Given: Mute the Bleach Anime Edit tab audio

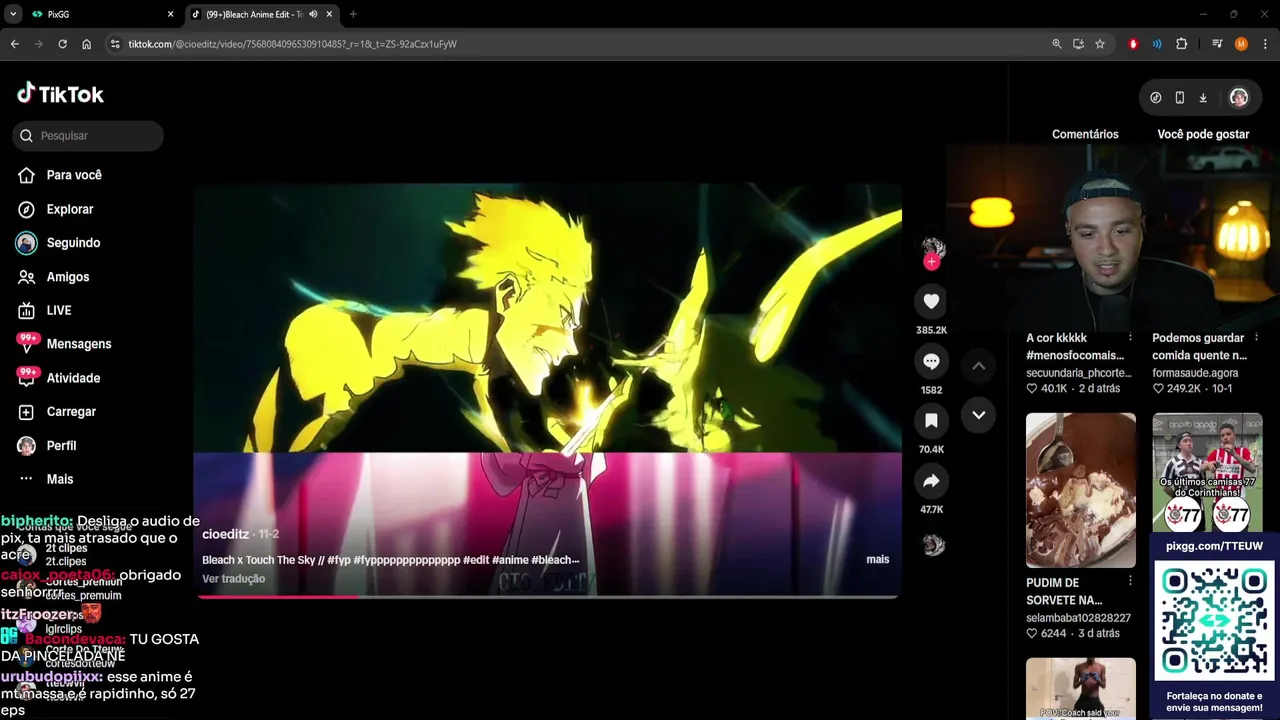Looking at the screenshot, I should [314, 14].
